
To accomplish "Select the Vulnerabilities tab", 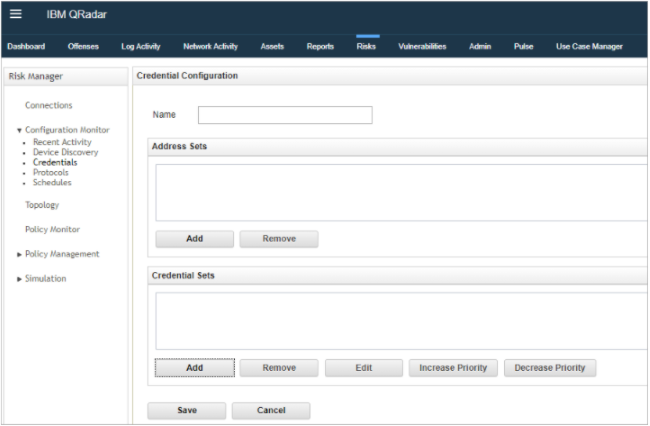I will (422, 46).
